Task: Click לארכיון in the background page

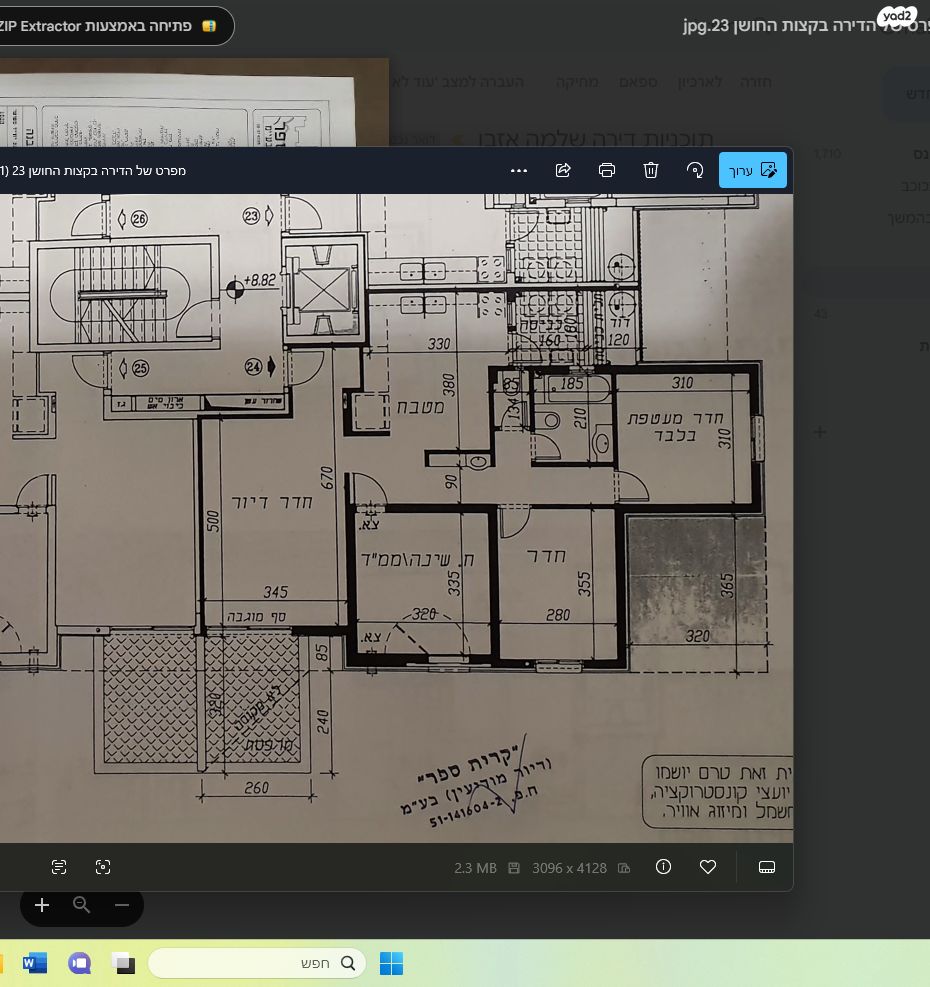Action: point(700,82)
